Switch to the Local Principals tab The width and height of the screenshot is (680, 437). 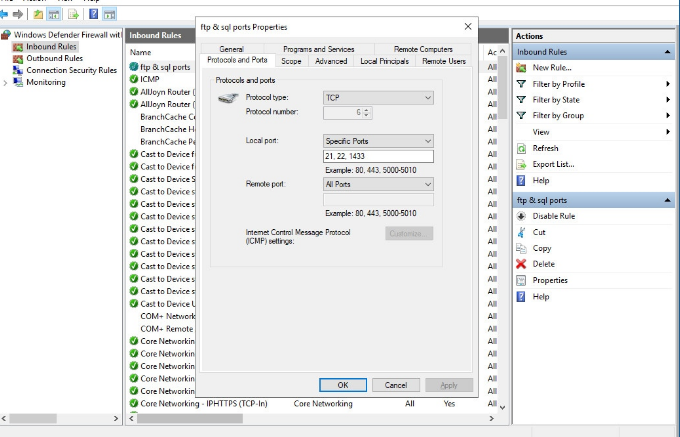tap(385, 61)
